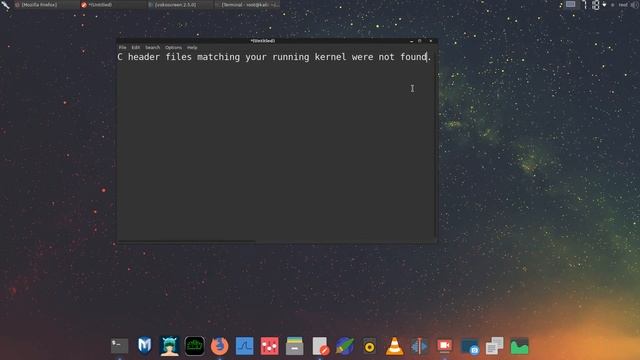Click the workspace switcher in top panel
This screenshot has width=640, height=360.
click(x=571, y=4)
